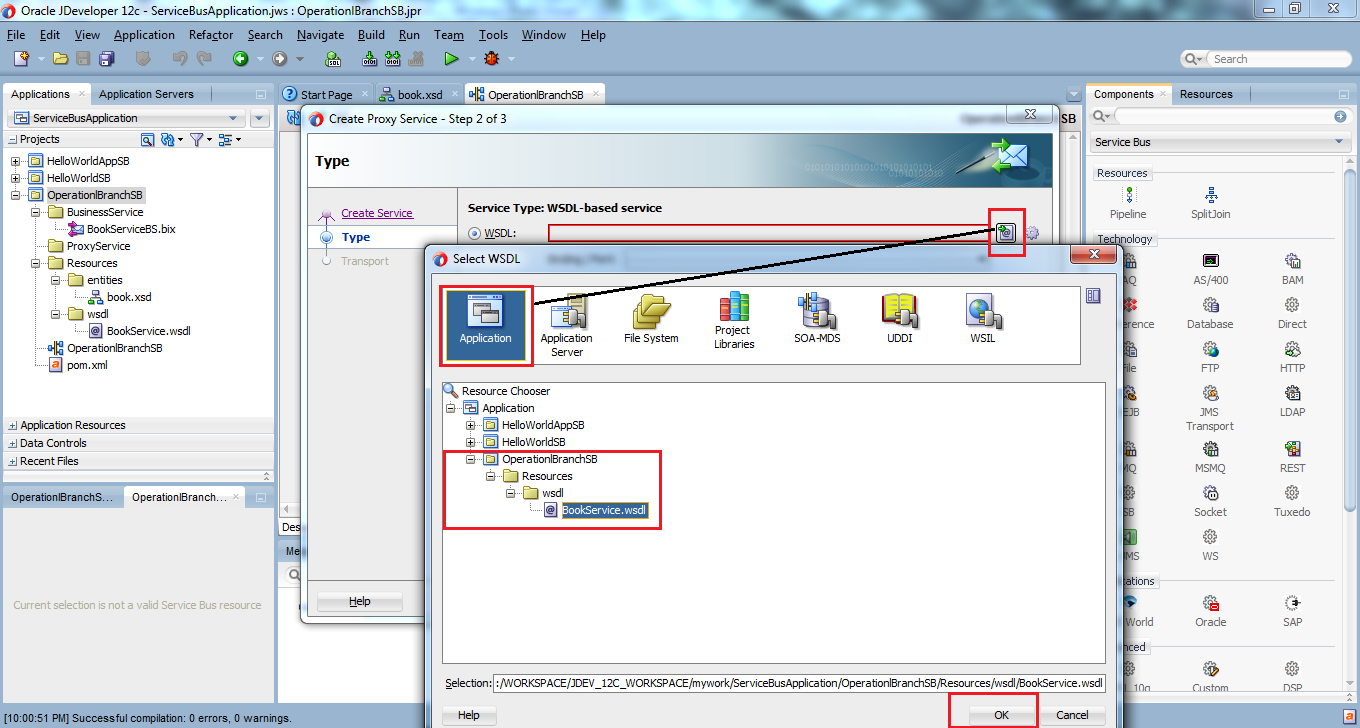Select the Application Server source icon
Screen dimensions: 1360x728
tap(566, 325)
